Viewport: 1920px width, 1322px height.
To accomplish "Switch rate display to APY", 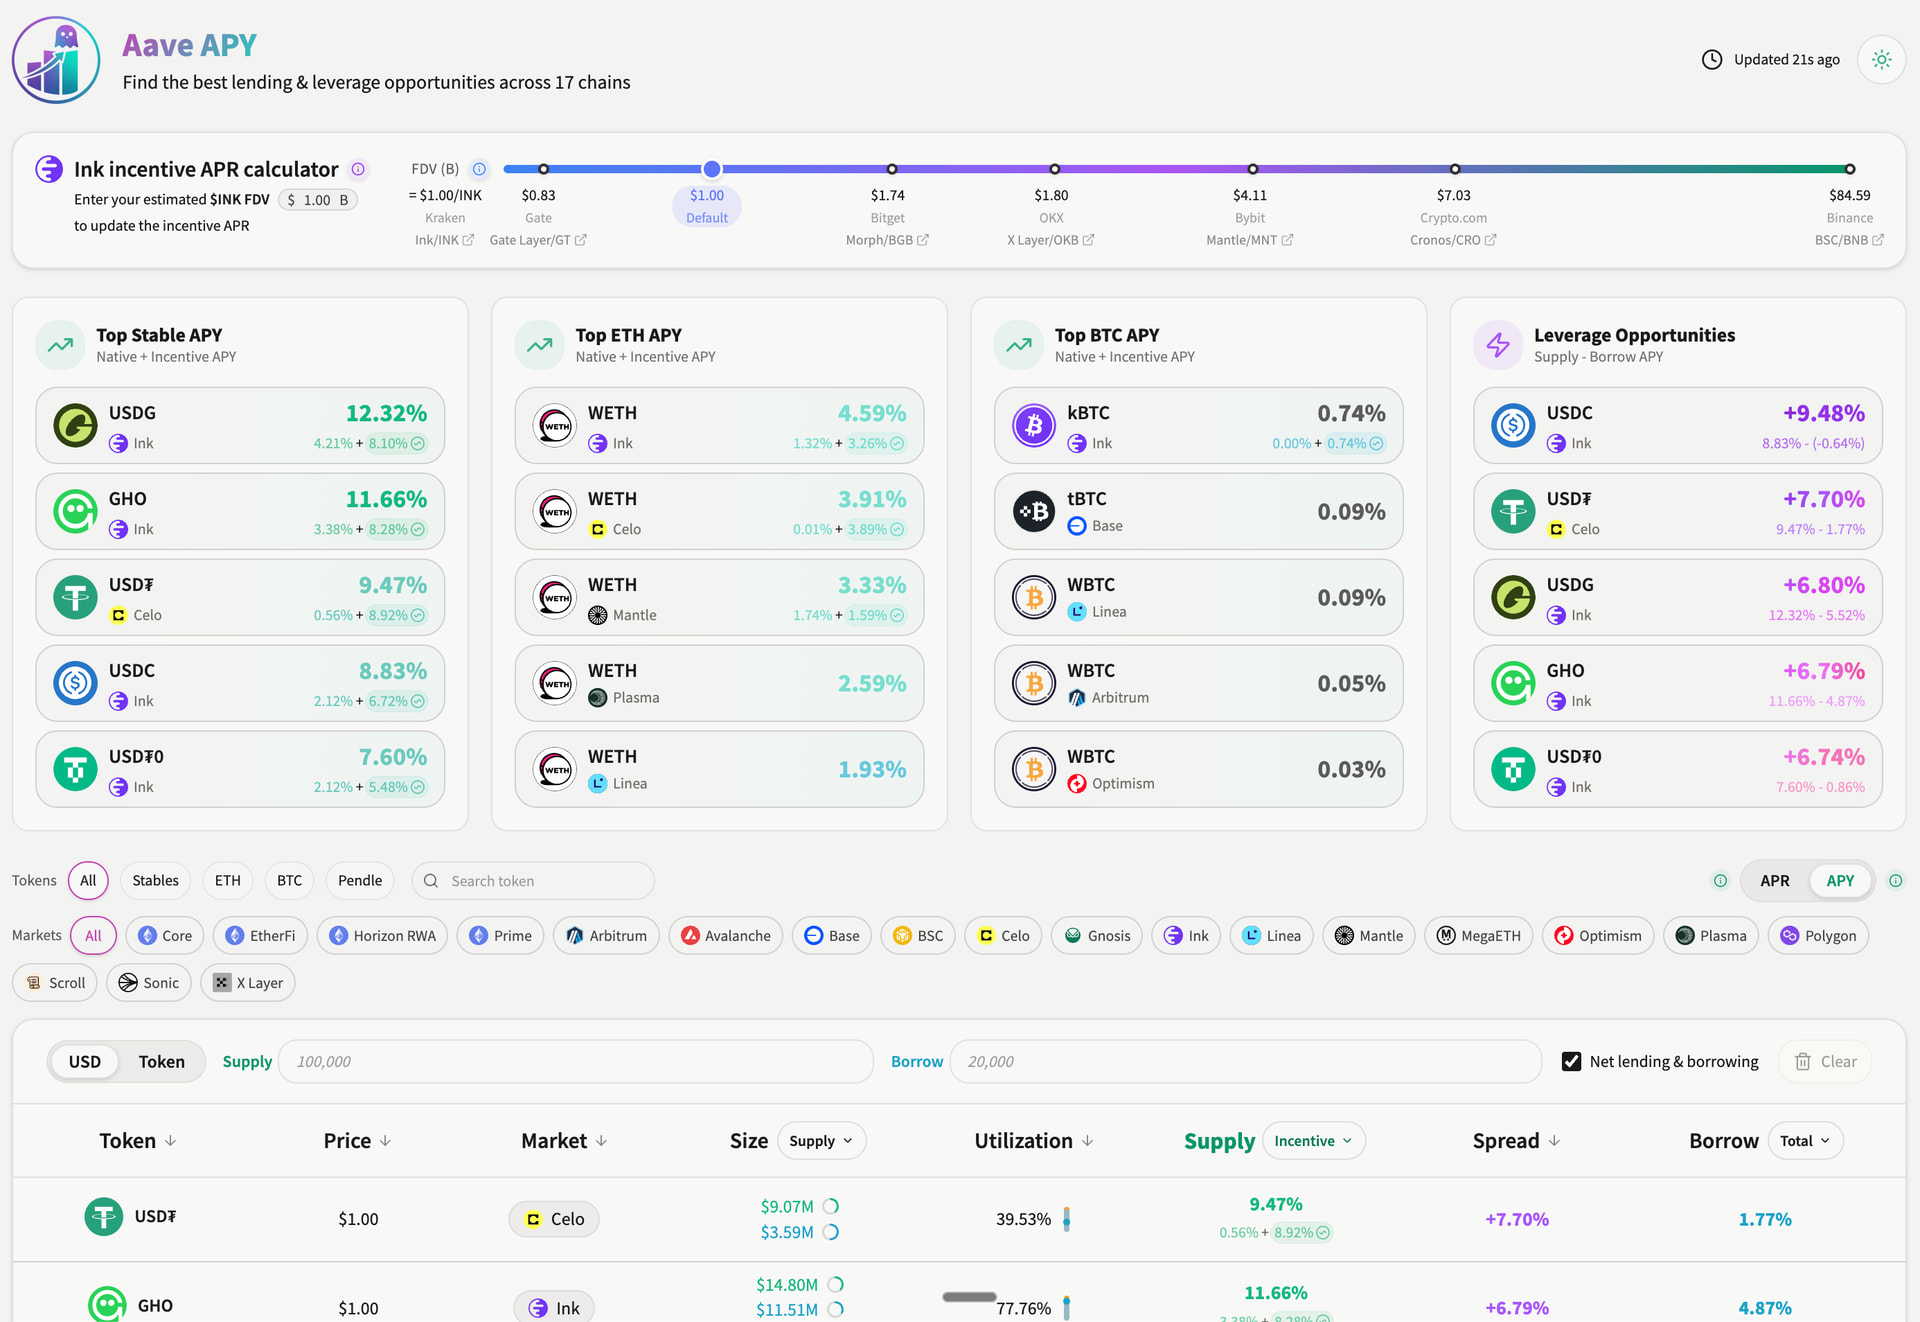I will pos(1840,881).
